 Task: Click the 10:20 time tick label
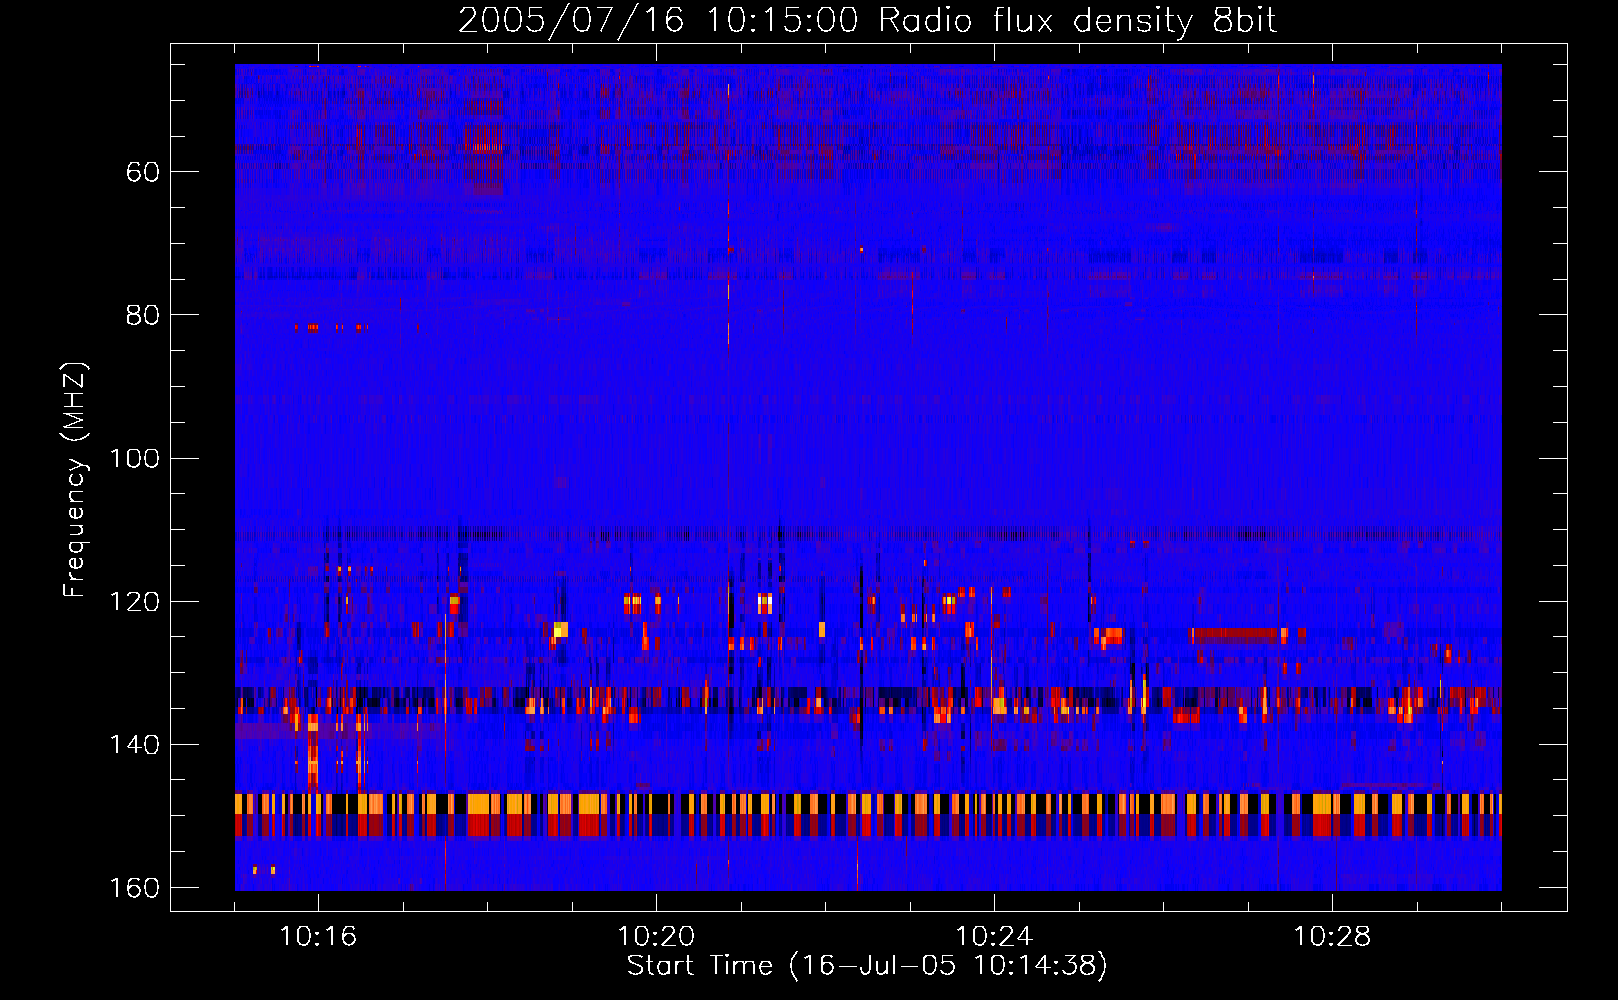click(x=656, y=937)
